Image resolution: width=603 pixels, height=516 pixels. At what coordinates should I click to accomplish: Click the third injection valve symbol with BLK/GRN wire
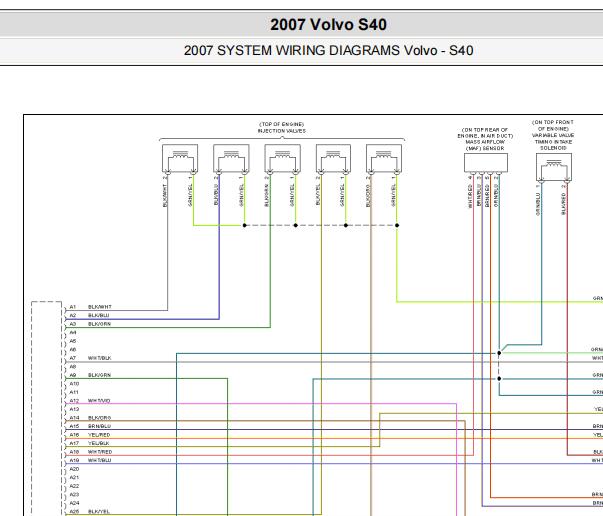[282, 158]
